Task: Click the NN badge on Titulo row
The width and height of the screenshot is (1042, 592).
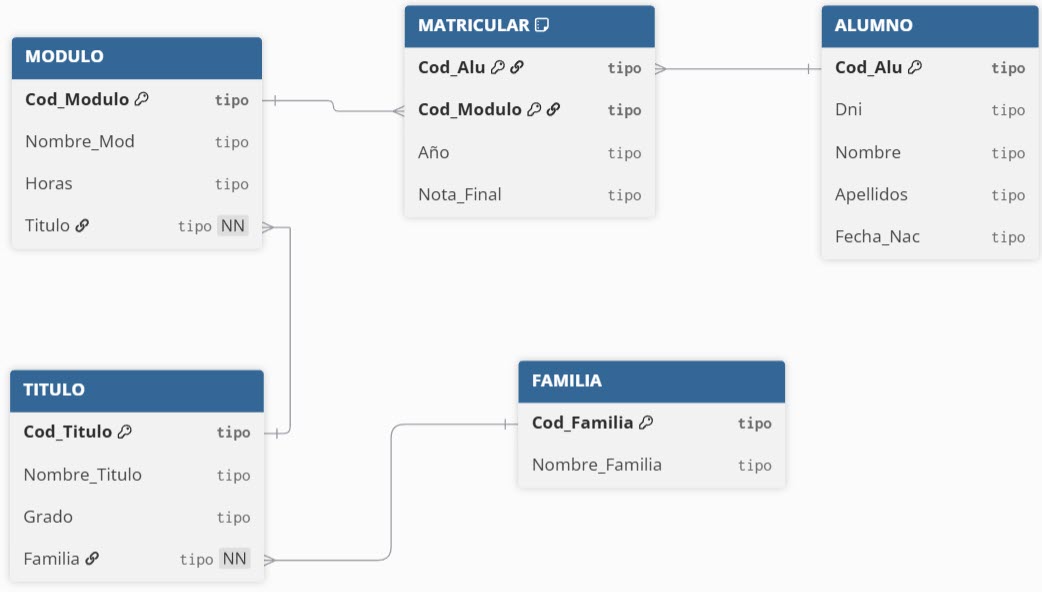Action: (233, 226)
